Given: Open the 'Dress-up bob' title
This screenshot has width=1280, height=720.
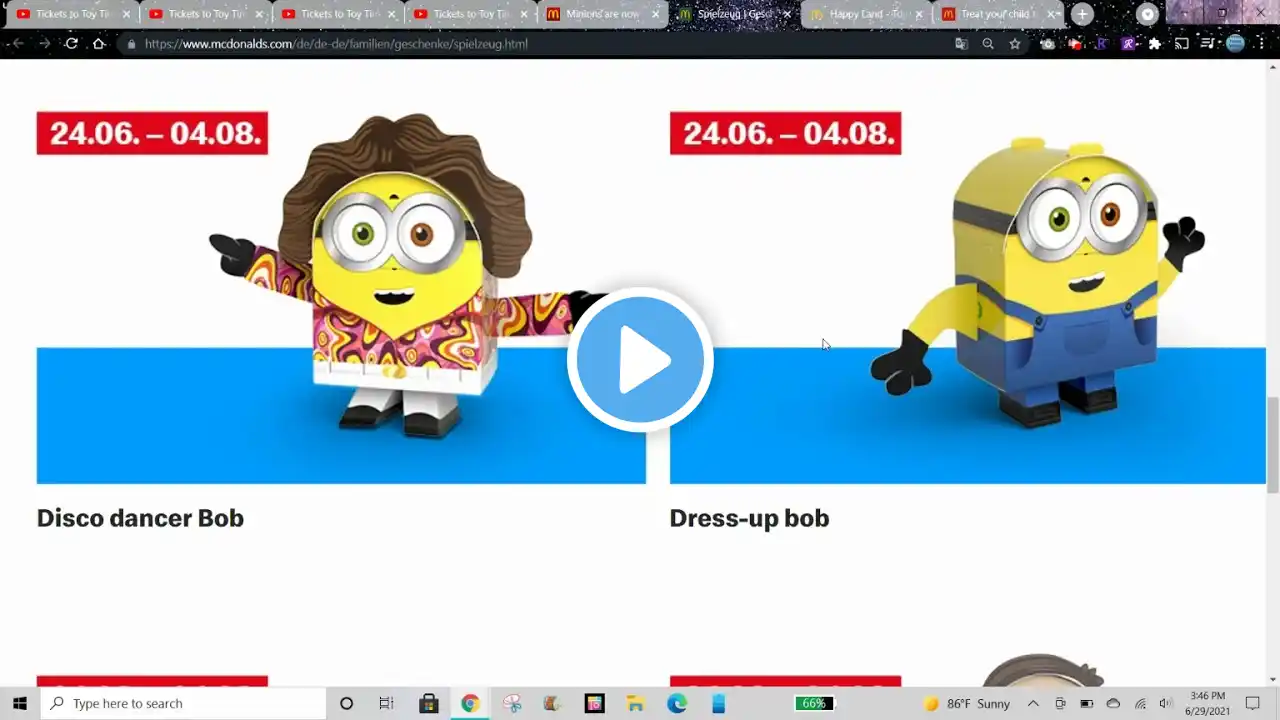Looking at the screenshot, I should [749, 518].
